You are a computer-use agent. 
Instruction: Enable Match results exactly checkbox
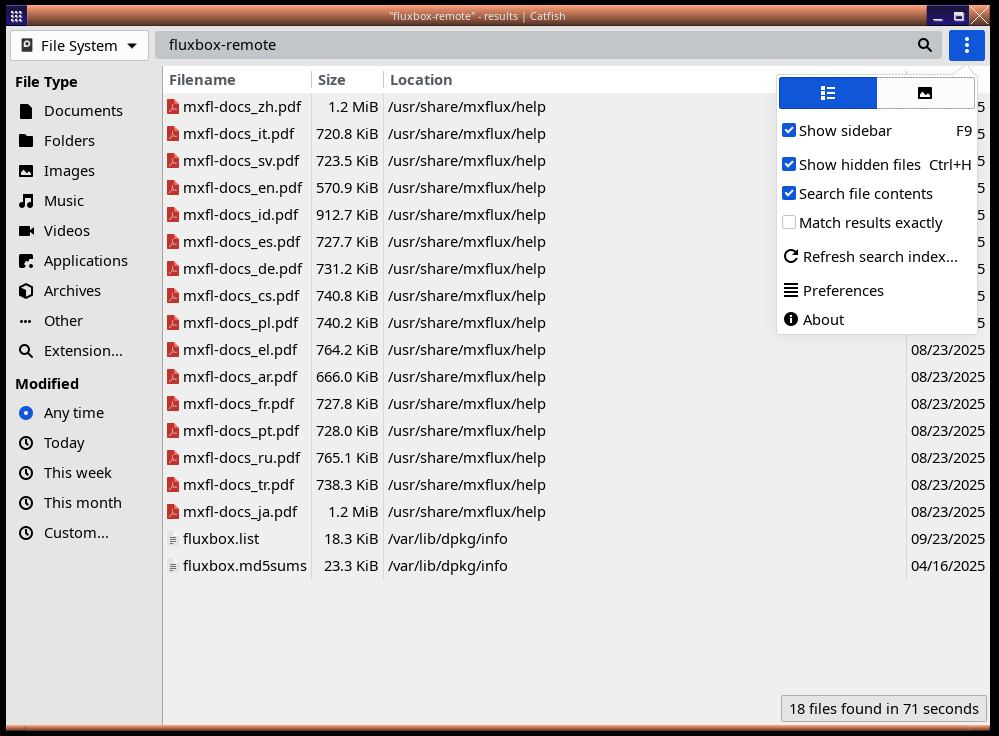[789, 223]
